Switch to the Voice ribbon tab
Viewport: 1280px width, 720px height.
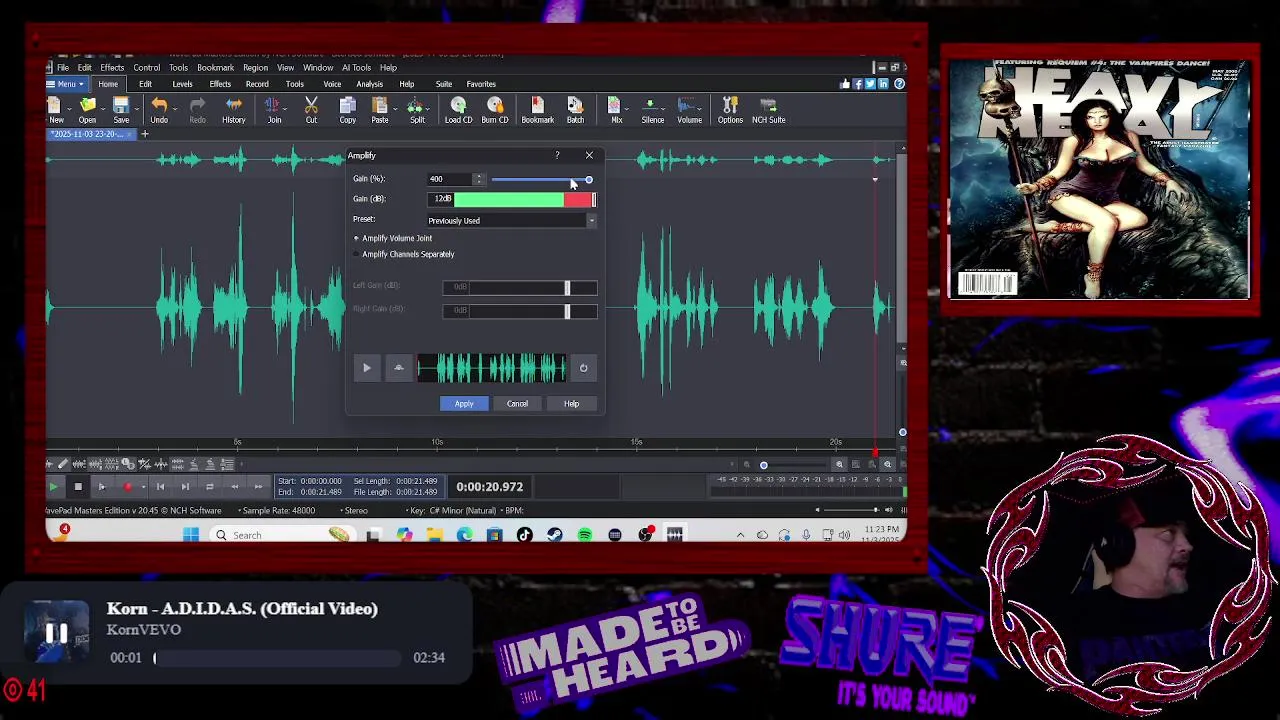point(332,84)
